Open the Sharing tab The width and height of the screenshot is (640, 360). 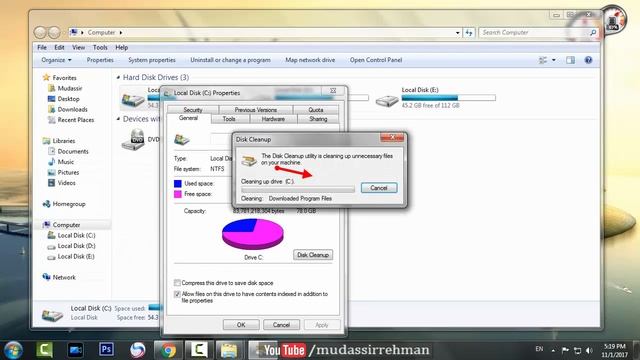pyautogui.click(x=318, y=119)
